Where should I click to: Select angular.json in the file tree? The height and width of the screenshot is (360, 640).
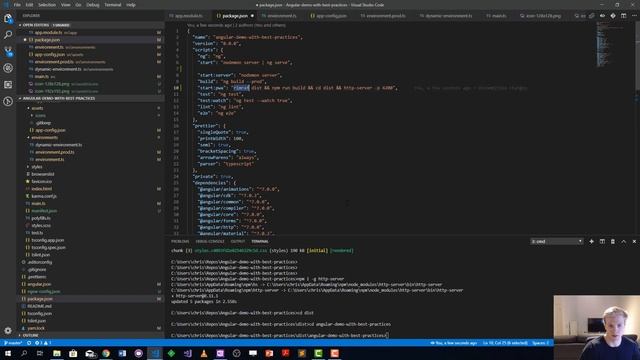coord(39,284)
